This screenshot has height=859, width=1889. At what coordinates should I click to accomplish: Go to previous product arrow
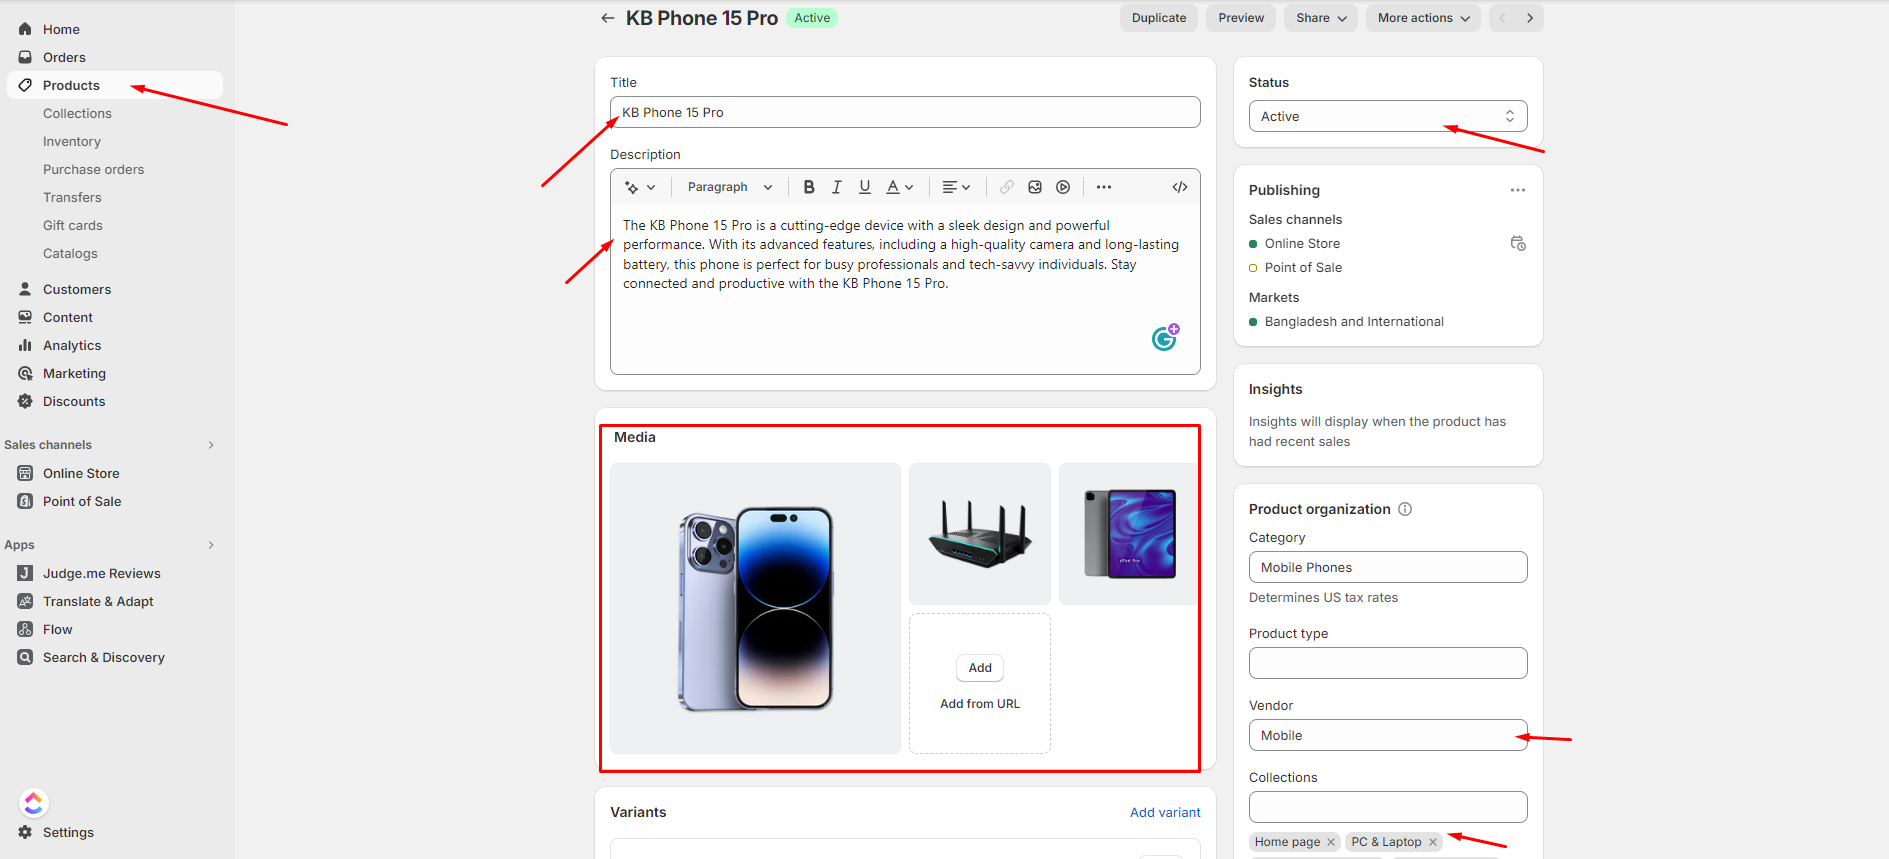click(1502, 18)
